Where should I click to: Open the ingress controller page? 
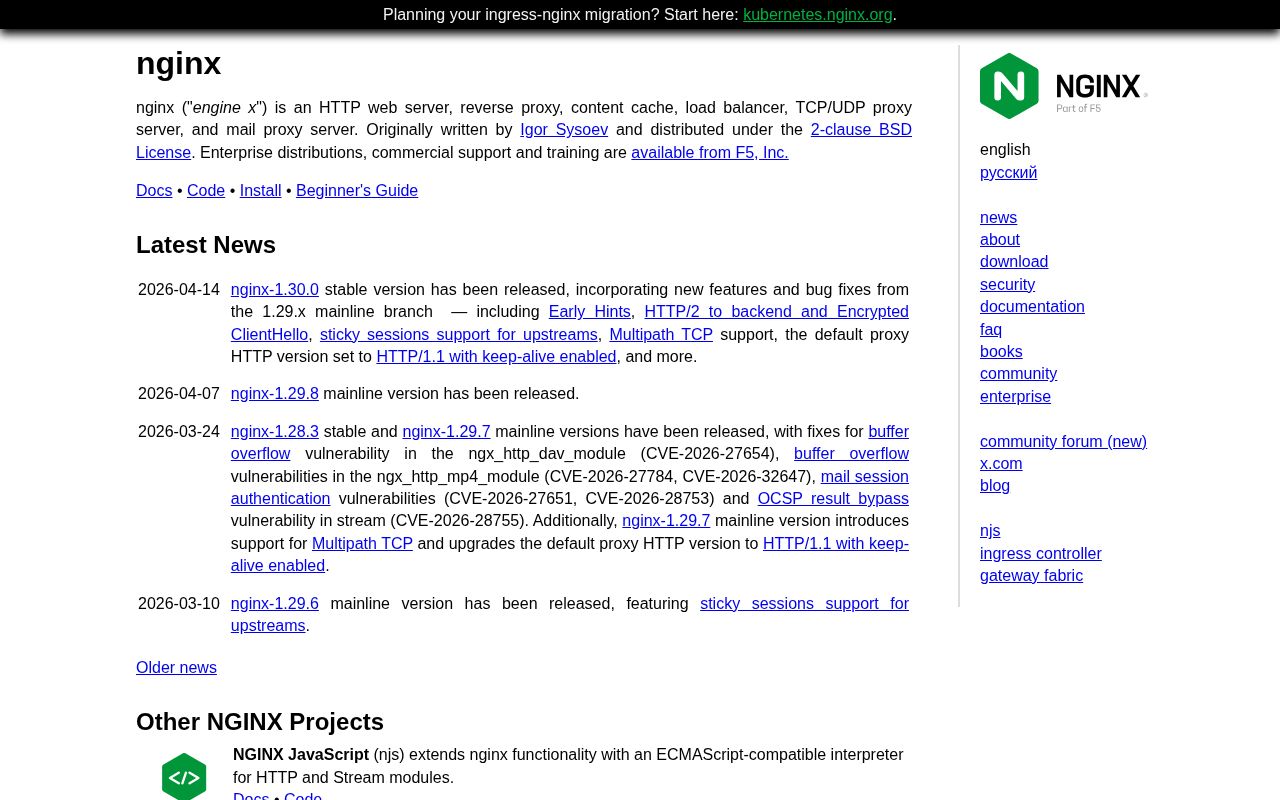click(1041, 553)
